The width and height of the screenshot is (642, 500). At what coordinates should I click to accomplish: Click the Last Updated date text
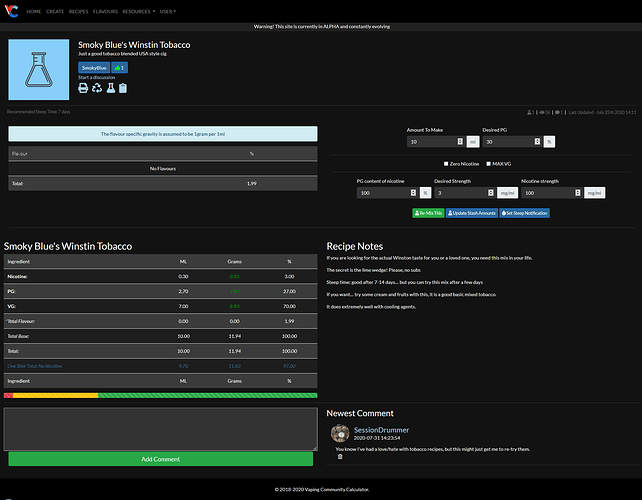click(x=602, y=112)
